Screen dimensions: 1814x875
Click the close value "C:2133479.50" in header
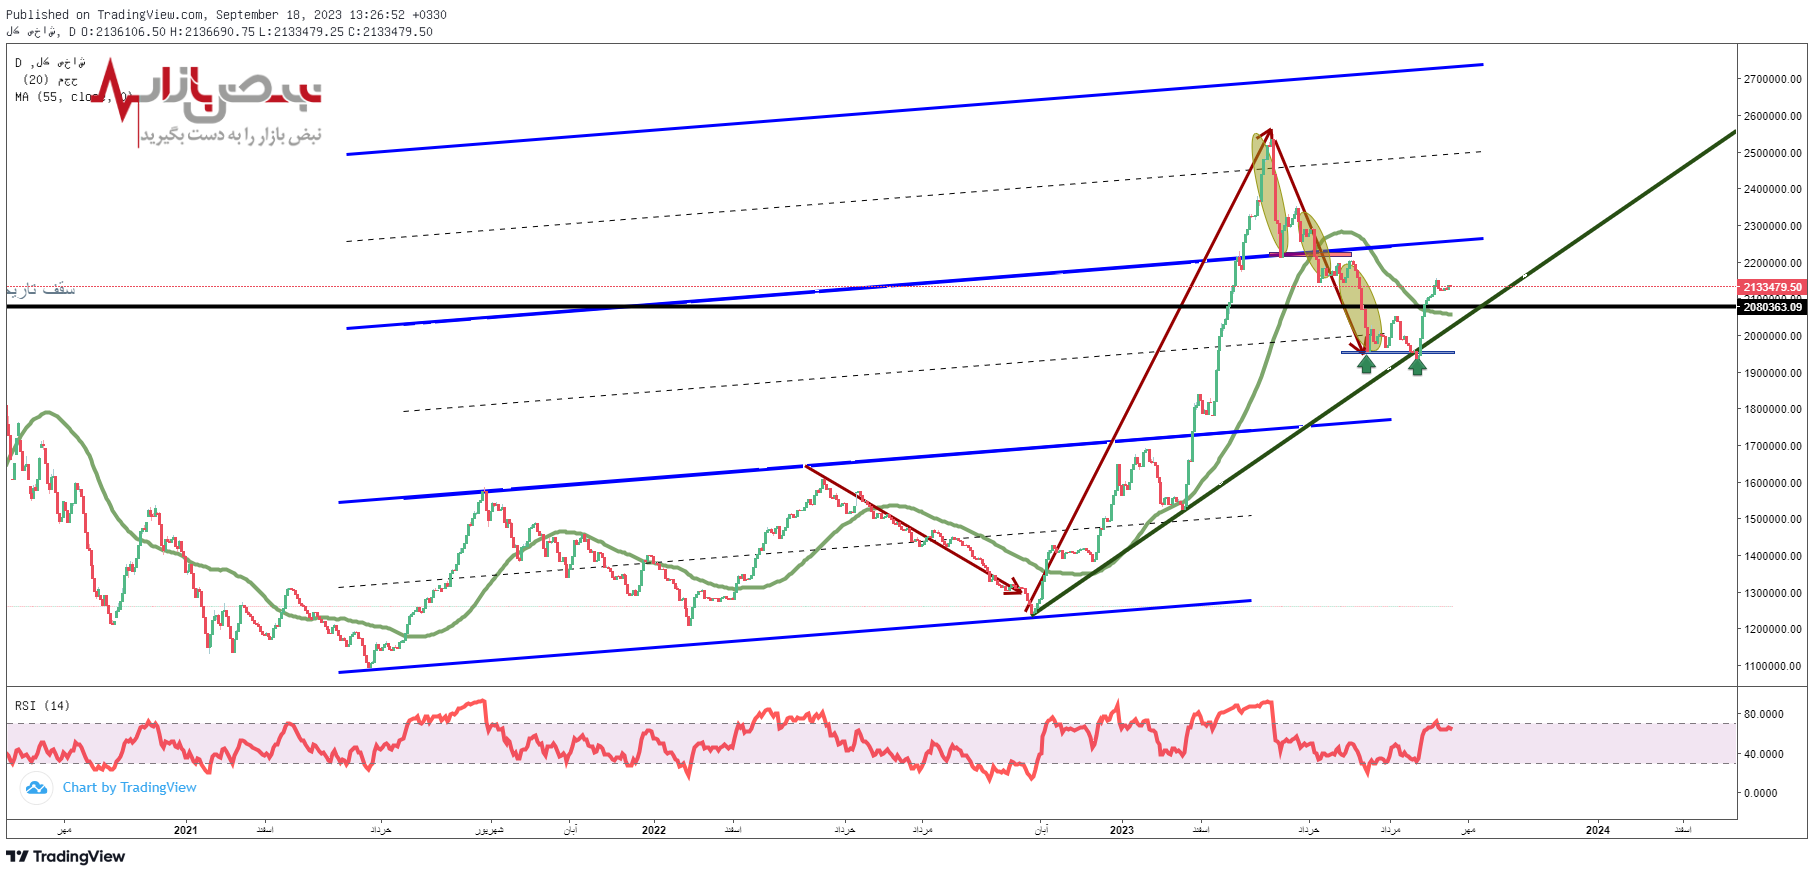(x=390, y=32)
